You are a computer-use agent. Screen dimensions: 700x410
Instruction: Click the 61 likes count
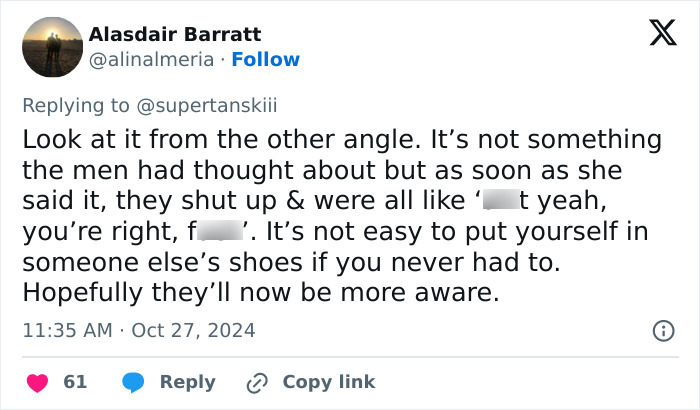[75, 382]
